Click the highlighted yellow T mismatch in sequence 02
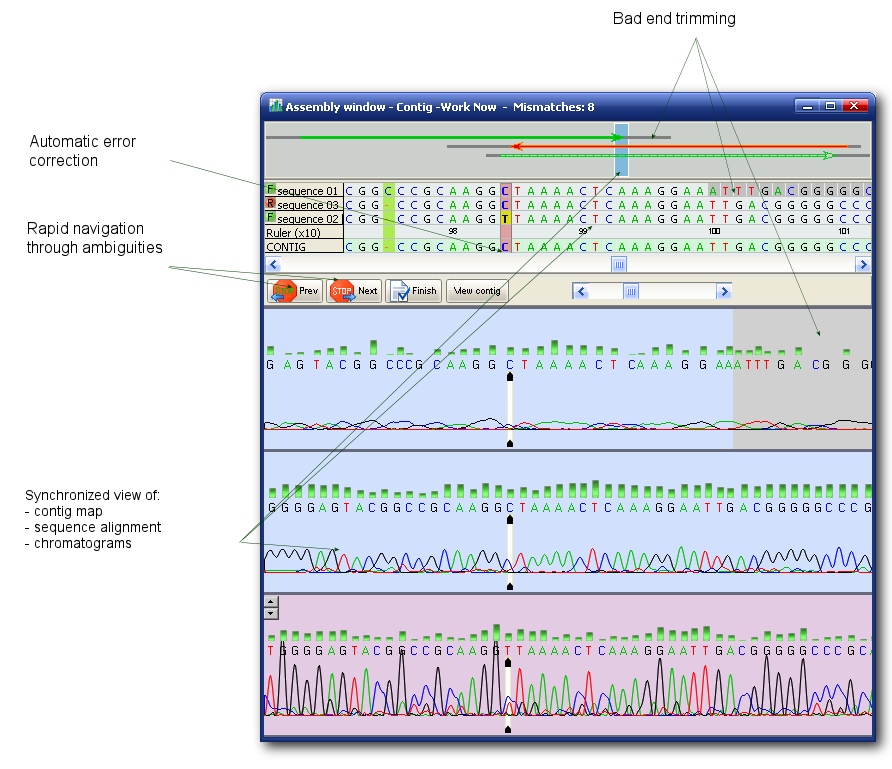Image resolution: width=892 pixels, height=769 pixels. click(505, 219)
